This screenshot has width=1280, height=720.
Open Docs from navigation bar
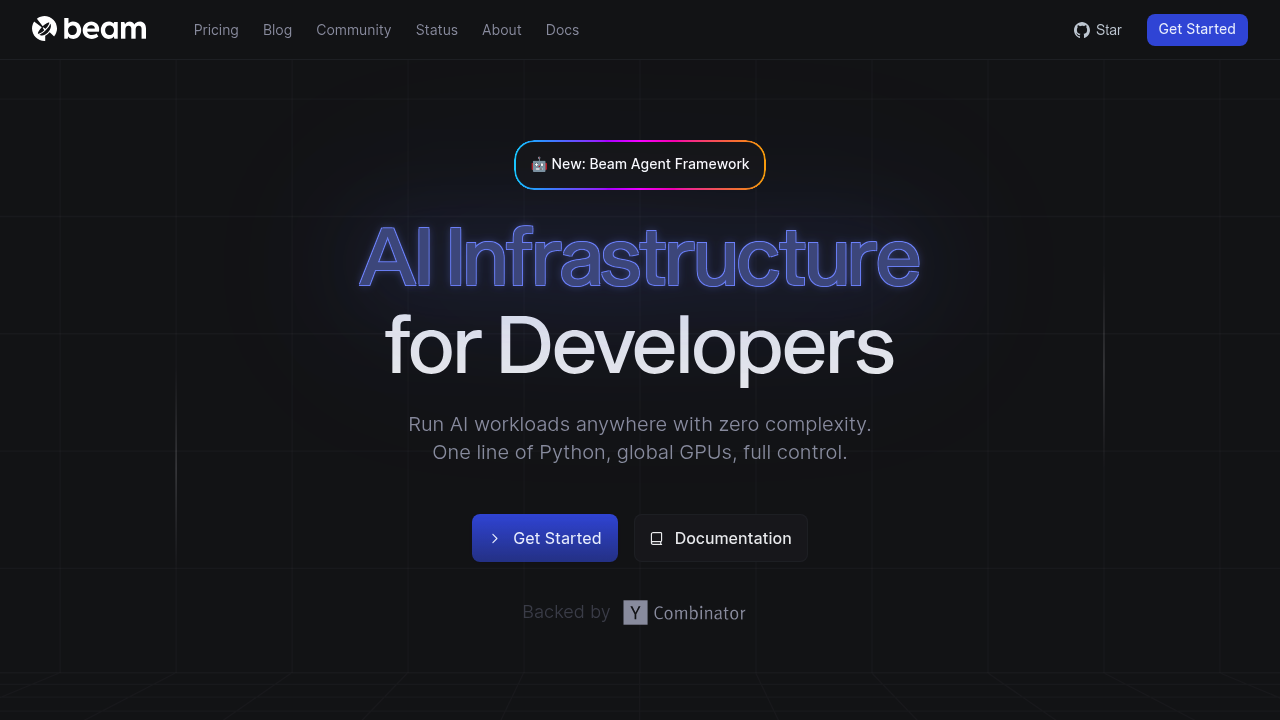[x=562, y=30]
